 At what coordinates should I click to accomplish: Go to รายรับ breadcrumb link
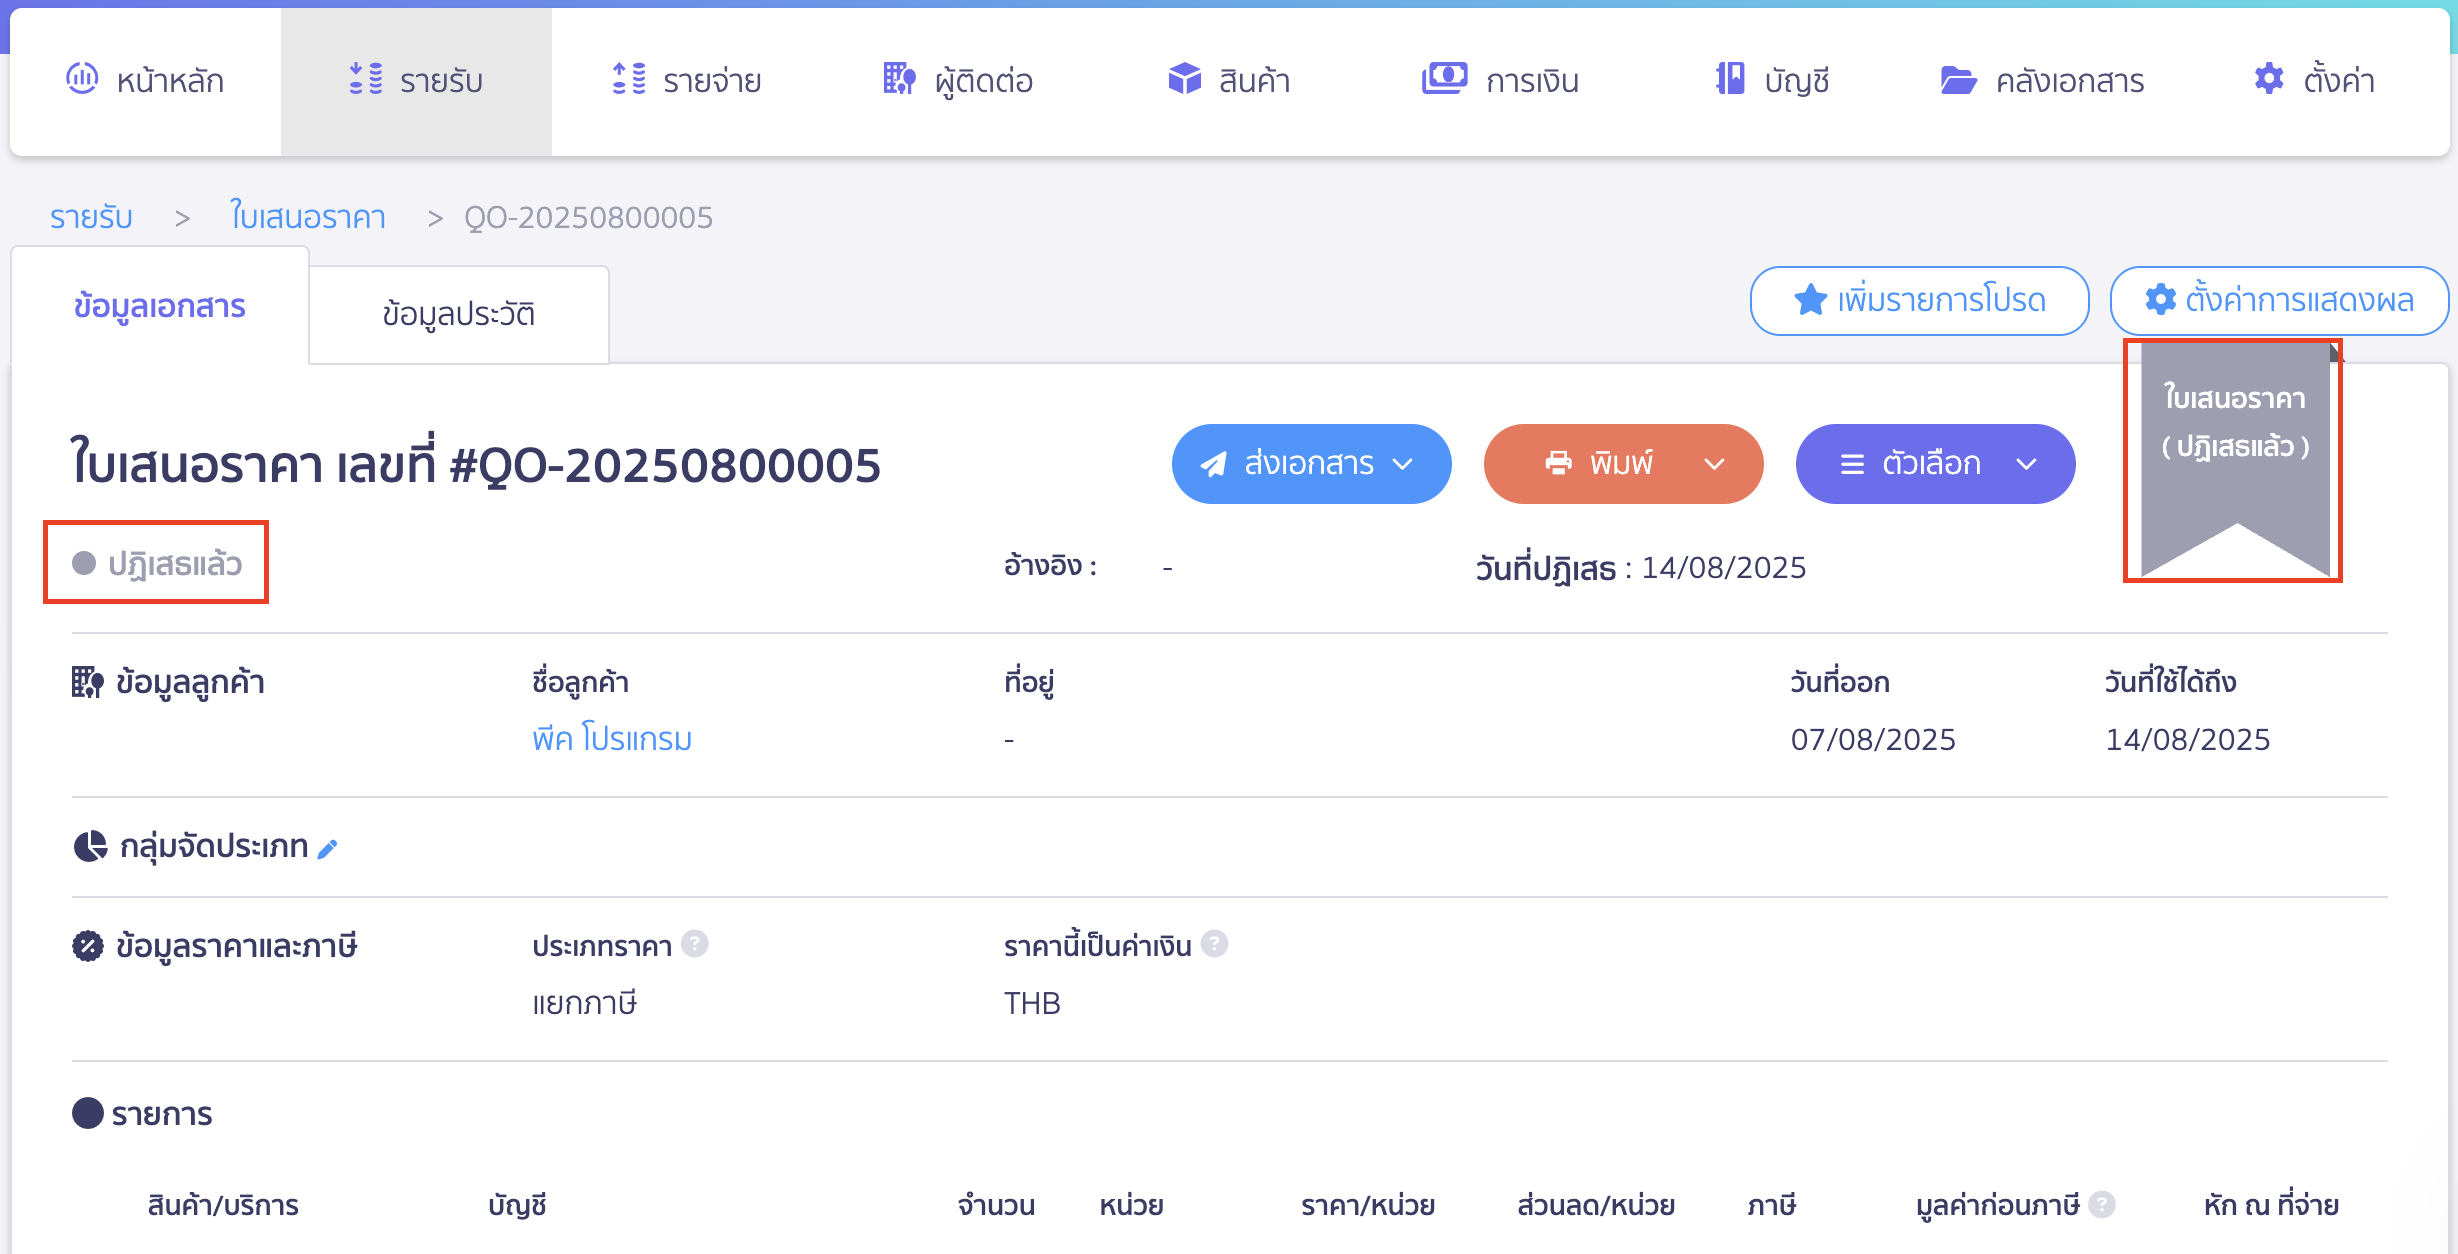(x=91, y=217)
